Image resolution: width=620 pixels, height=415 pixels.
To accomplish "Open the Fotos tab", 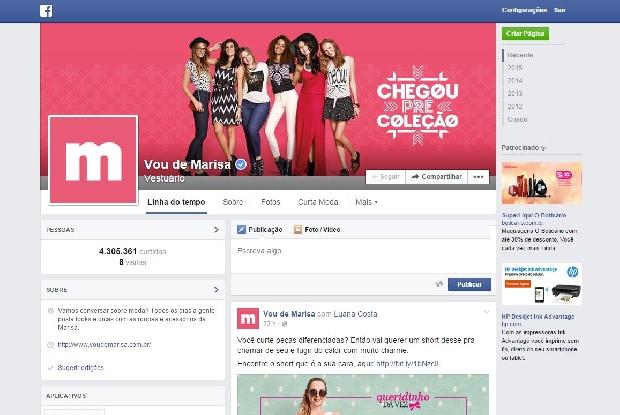I will (271, 202).
